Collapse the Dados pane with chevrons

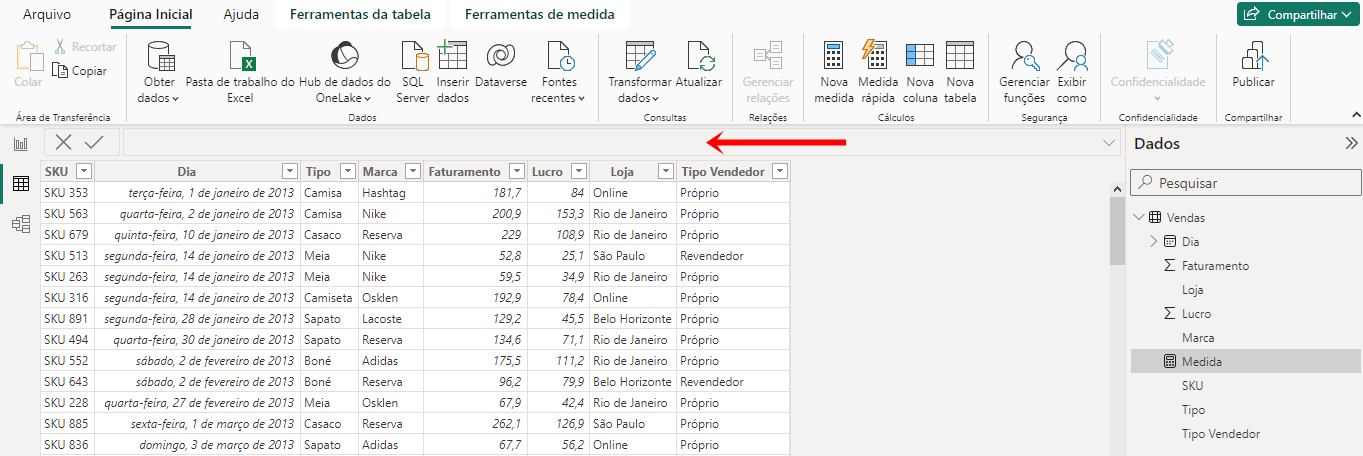(x=1351, y=144)
